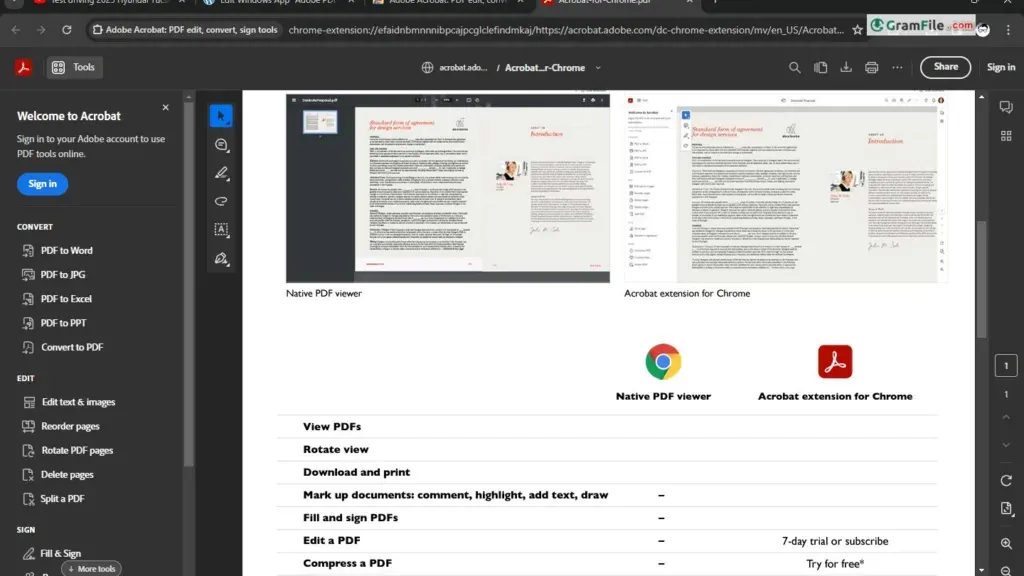Click the 'Edit a PDF' row label

(332, 541)
